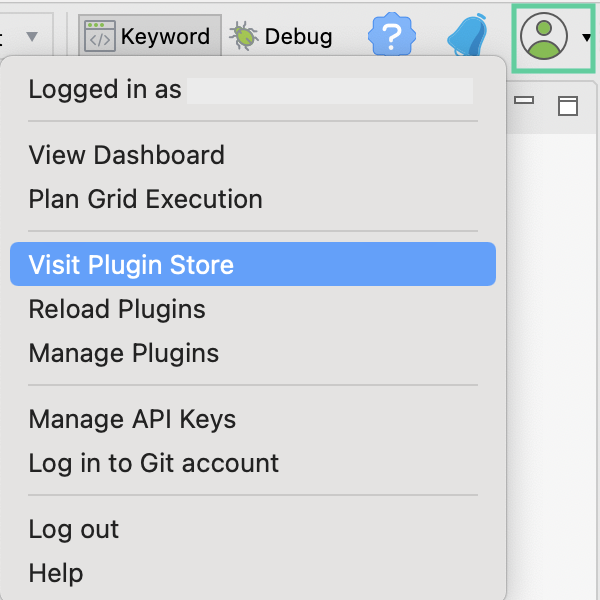600x600 pixels.
Task: Click Log out in the profile menu
Action: [x=73, y=529]
